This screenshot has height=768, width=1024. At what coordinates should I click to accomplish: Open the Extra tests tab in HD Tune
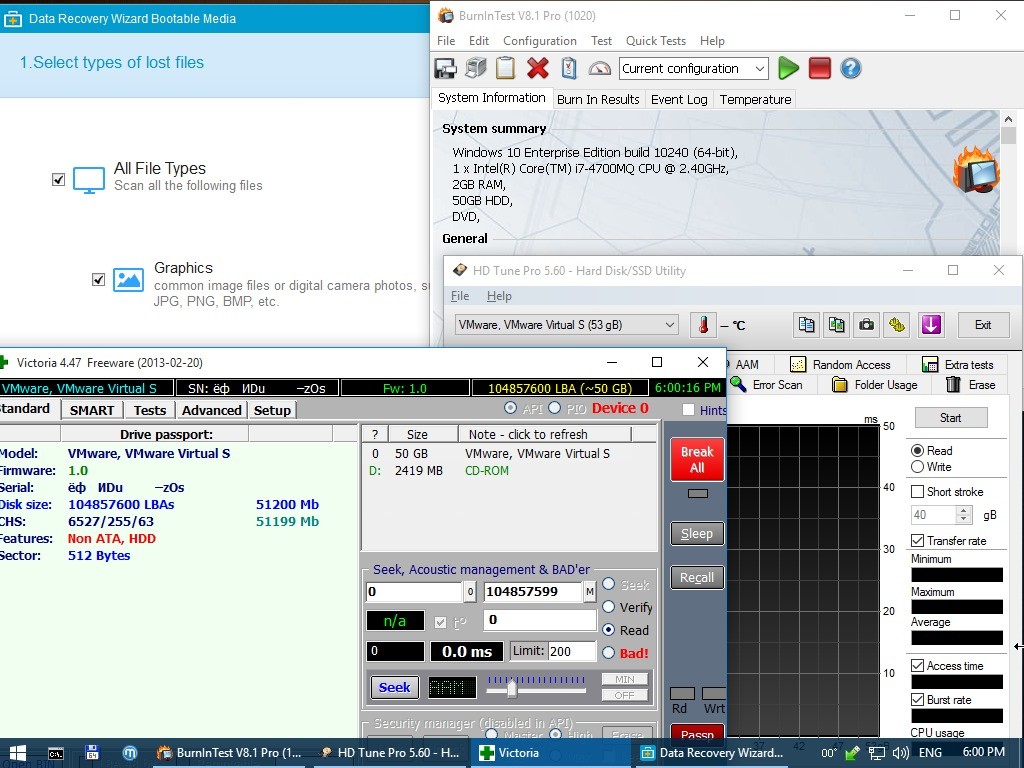pyautogui.click(x=957, y=364)
